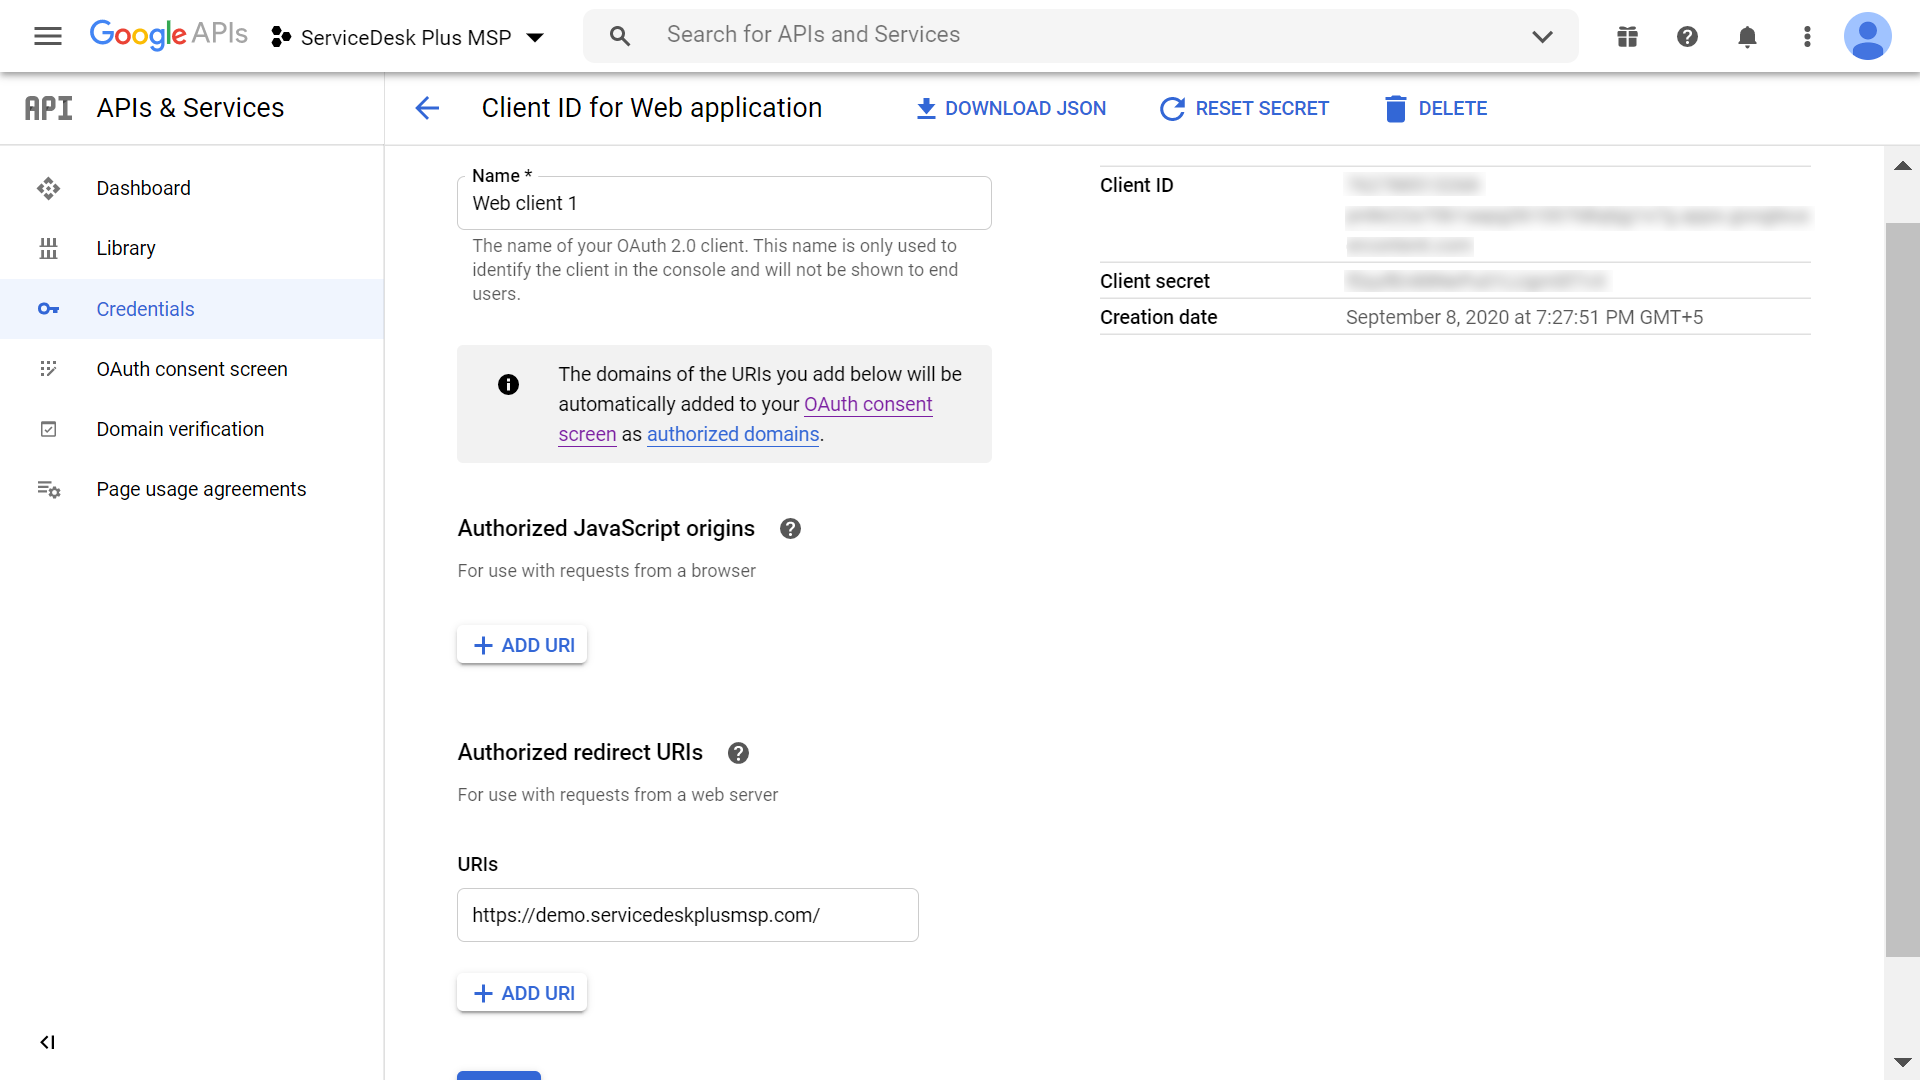Go to the Dashboard page

tap(143, 188)
